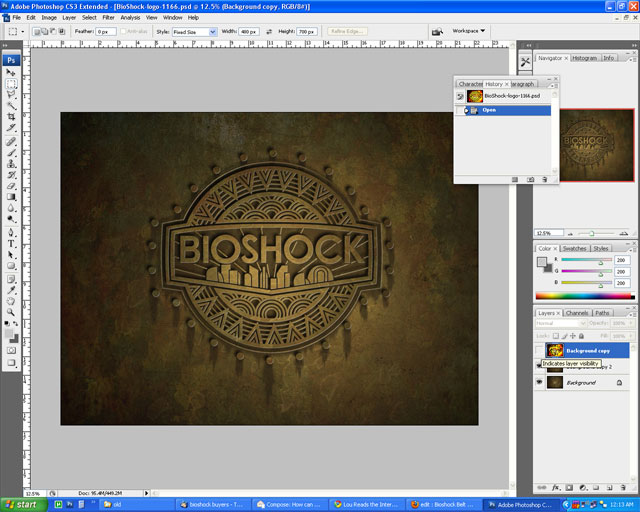Open the Image menu
The width and height of the screenshot is (640, 512).
49,18
